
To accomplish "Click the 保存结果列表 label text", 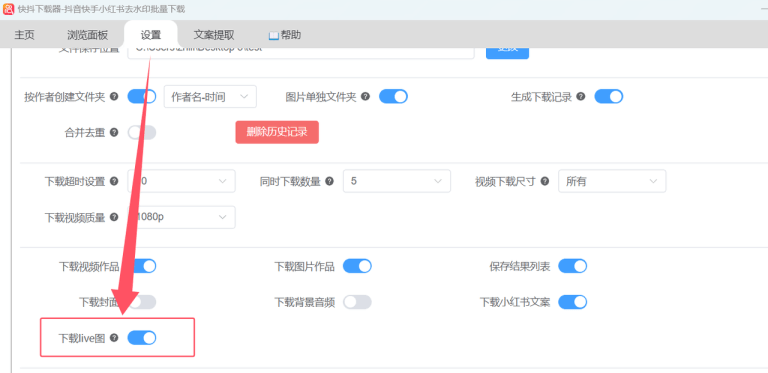I will [520, 266].
